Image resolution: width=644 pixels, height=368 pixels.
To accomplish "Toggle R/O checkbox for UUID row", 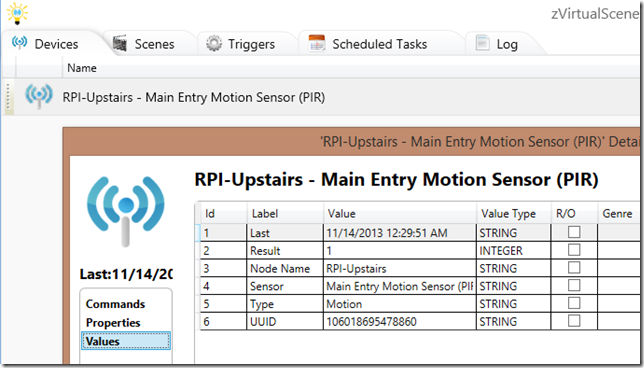I will click(574, 320).
